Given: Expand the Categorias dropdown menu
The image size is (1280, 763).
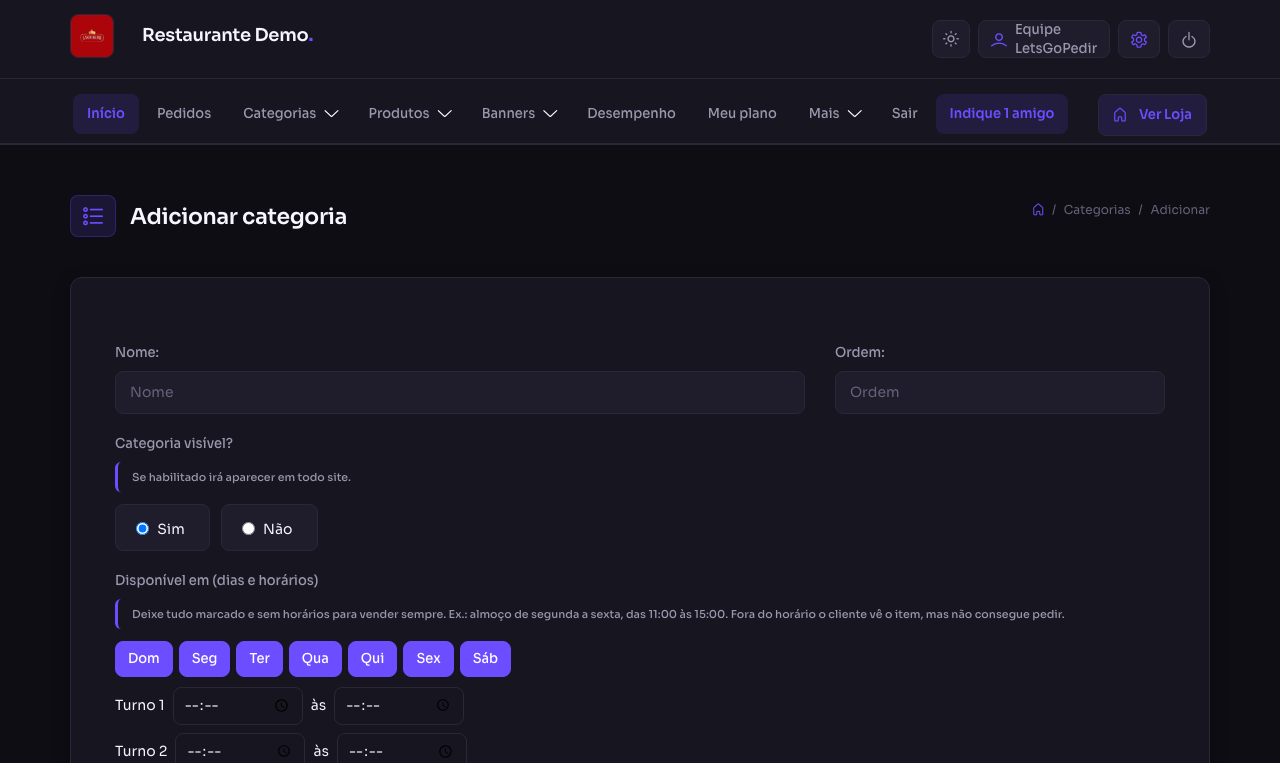Looking at the screenshot, I should 291,114.
